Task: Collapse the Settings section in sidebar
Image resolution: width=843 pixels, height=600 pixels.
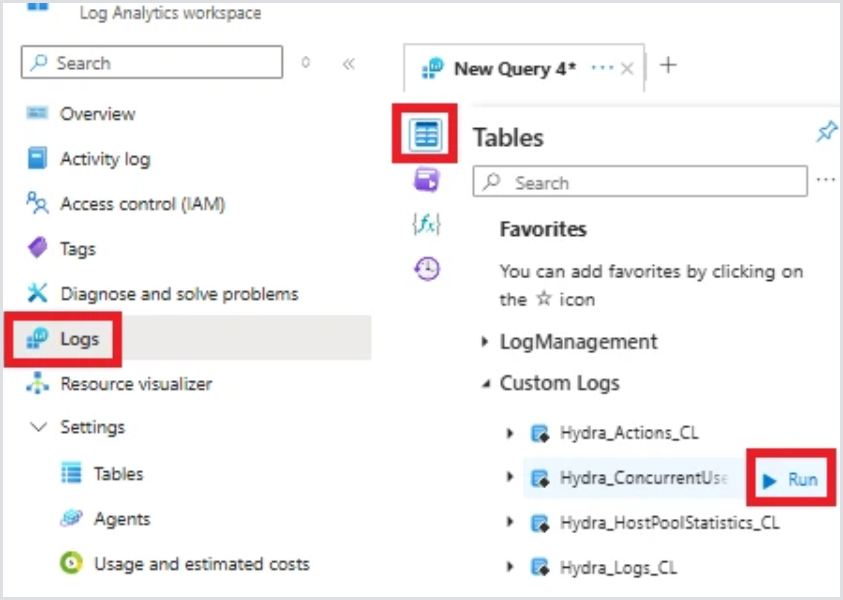Action: click(x=39, y=427)
